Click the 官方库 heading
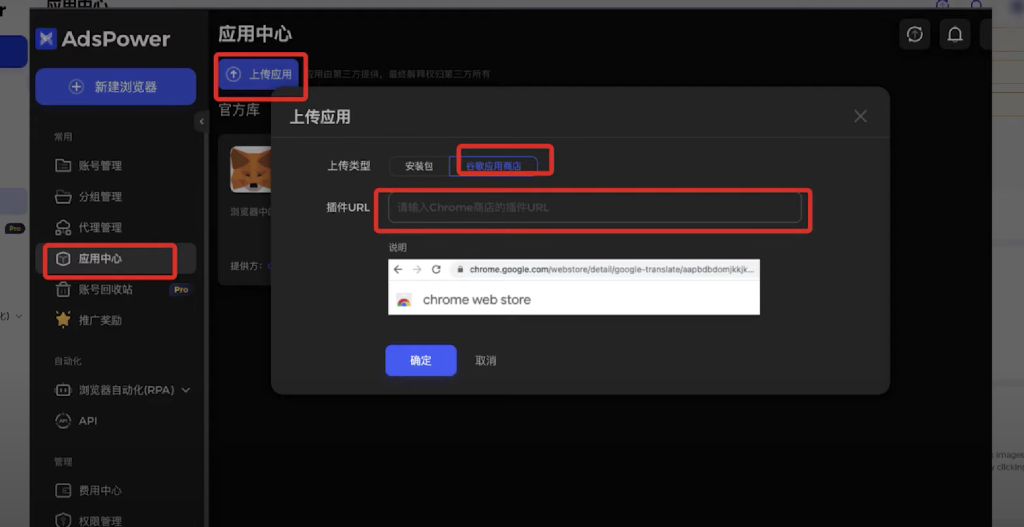 pos(239,110)
